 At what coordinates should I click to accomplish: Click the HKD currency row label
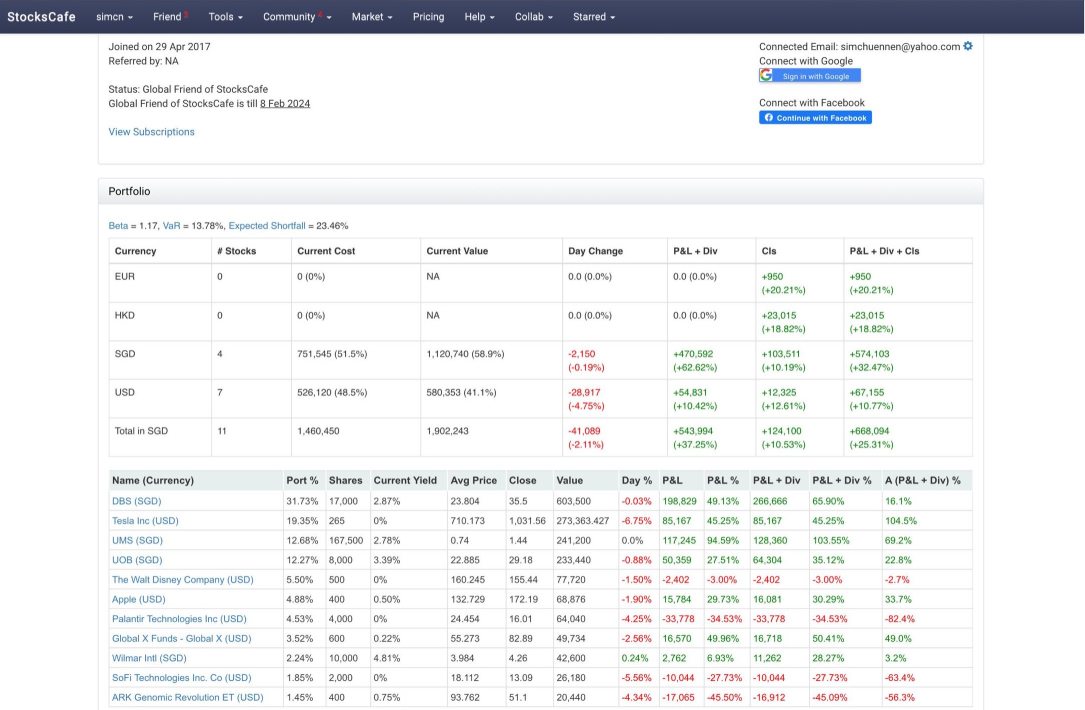click(x=125, y=315)
